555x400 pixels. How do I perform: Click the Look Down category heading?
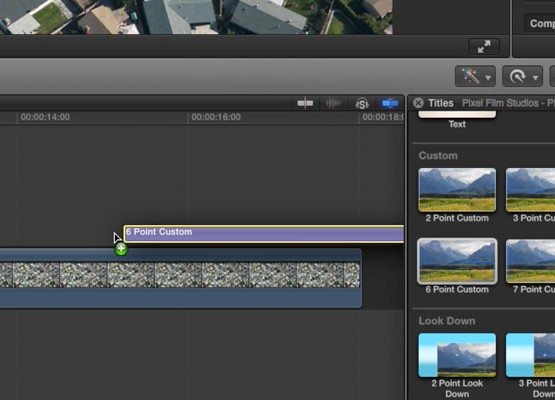[x=447, y=321]
